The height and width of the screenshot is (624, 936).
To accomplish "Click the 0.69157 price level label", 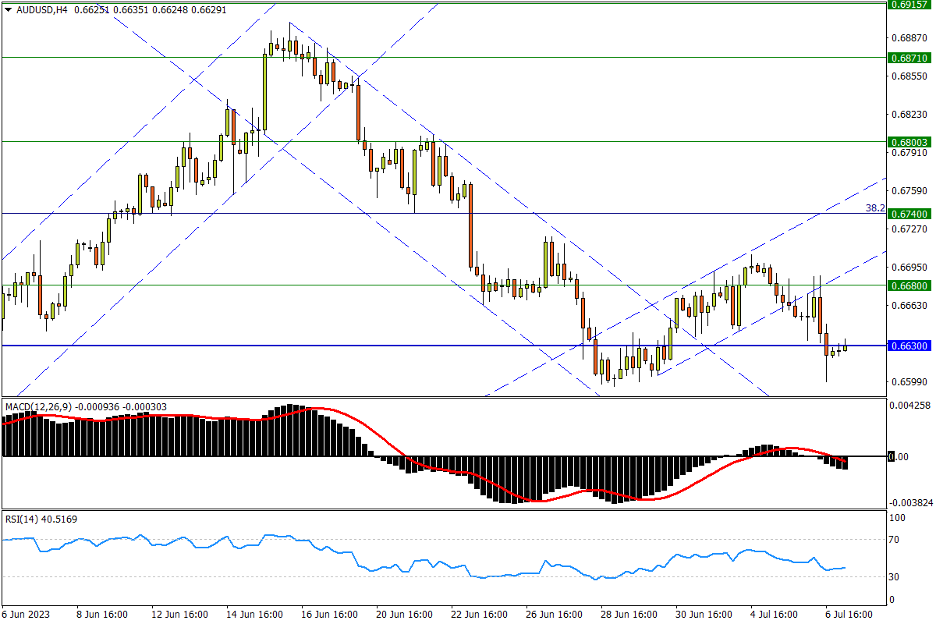I will pyautogui.click(x=908, y=5).
